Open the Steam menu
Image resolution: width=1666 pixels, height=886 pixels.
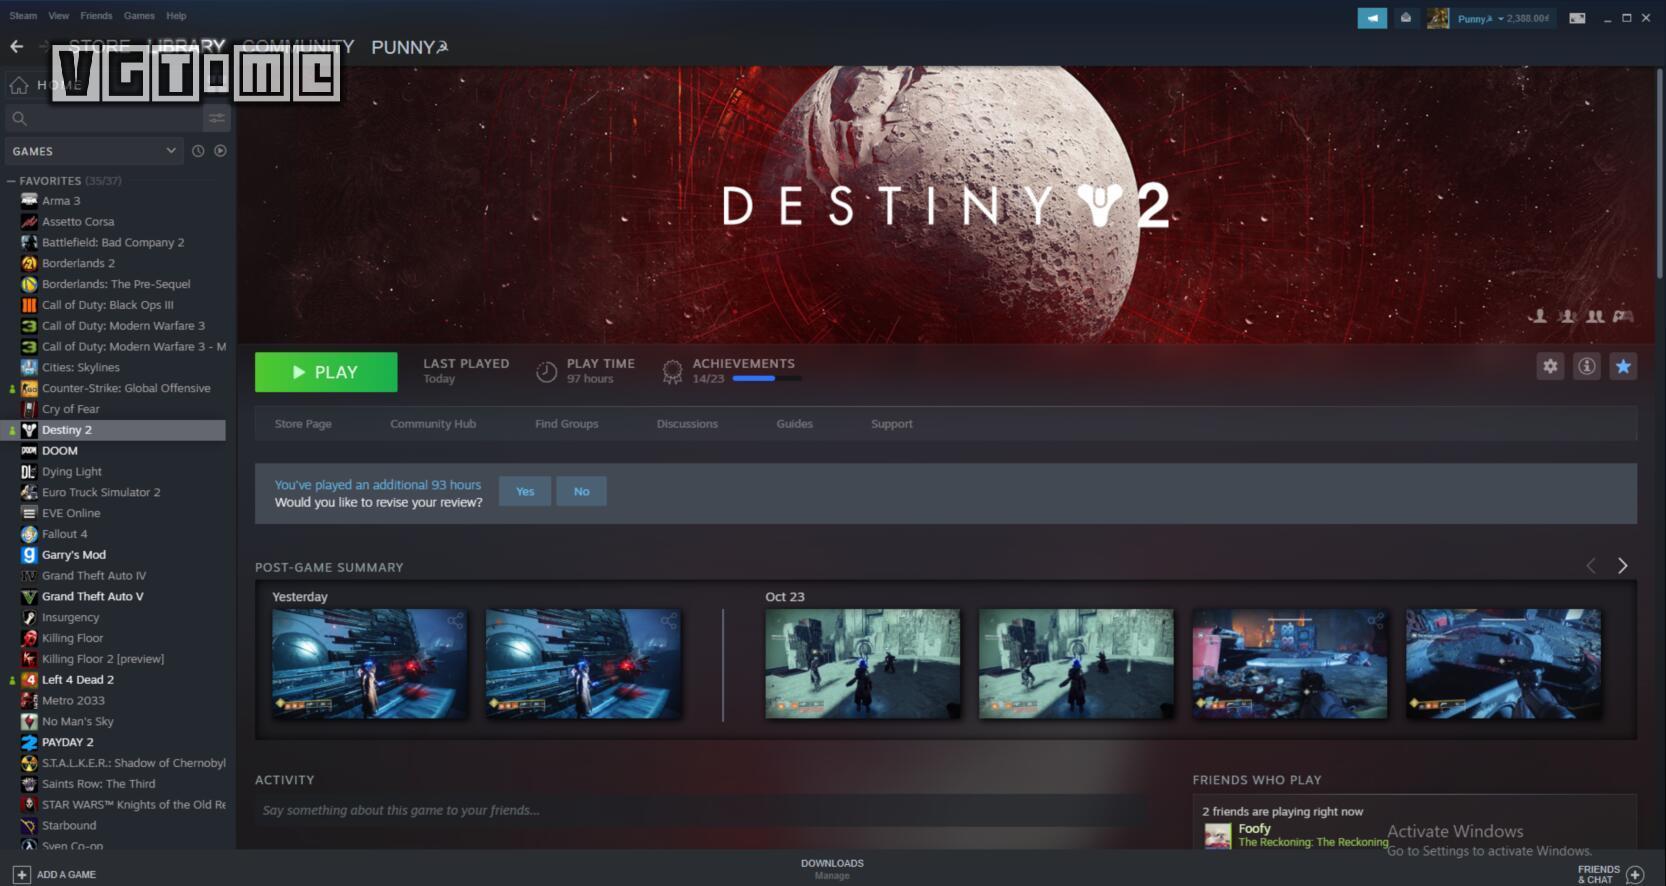click(23, 16)
